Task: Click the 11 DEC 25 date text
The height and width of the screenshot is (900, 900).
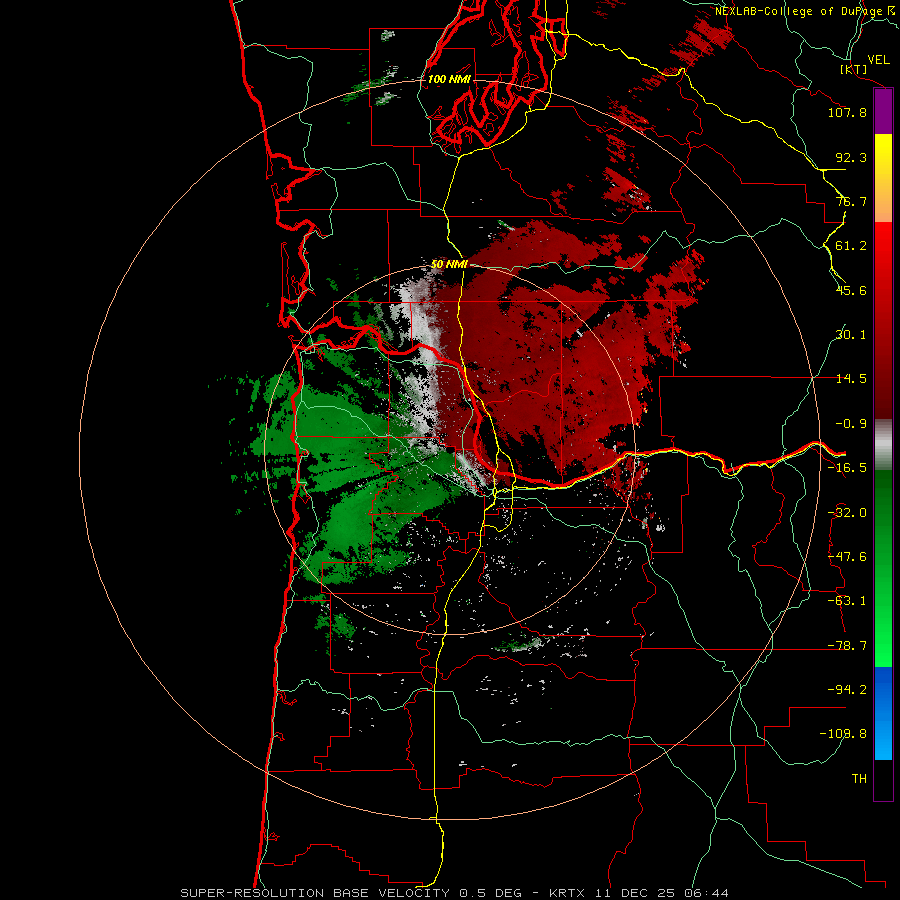Action: [634, 893]
